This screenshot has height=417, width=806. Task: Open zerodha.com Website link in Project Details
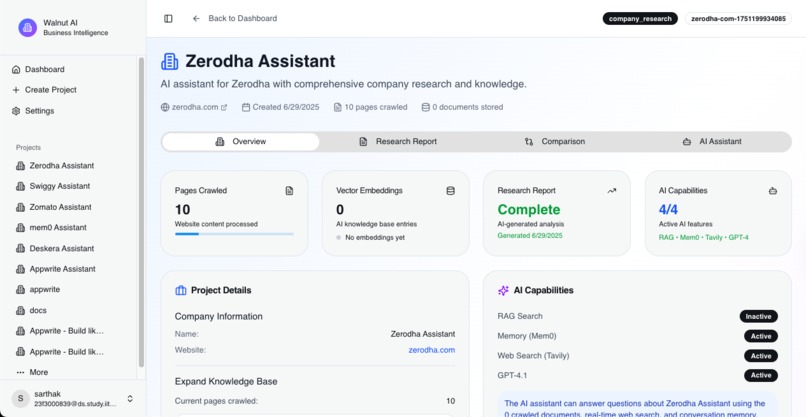click(x=432, y=350)
